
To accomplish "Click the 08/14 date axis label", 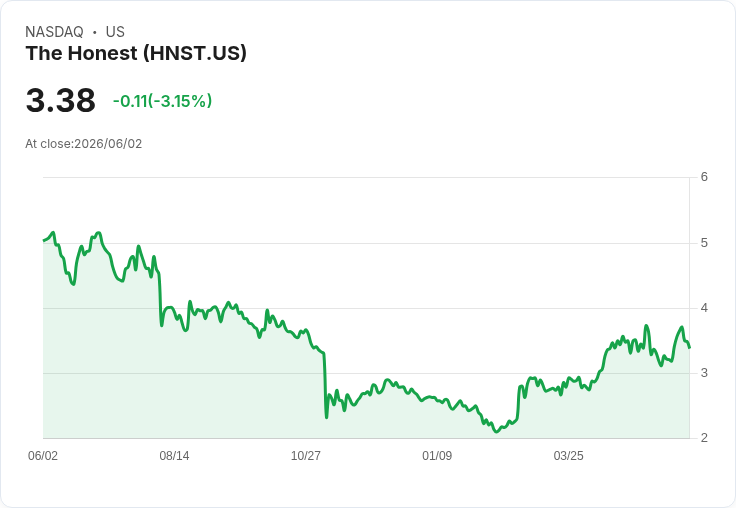I will 174,455.
